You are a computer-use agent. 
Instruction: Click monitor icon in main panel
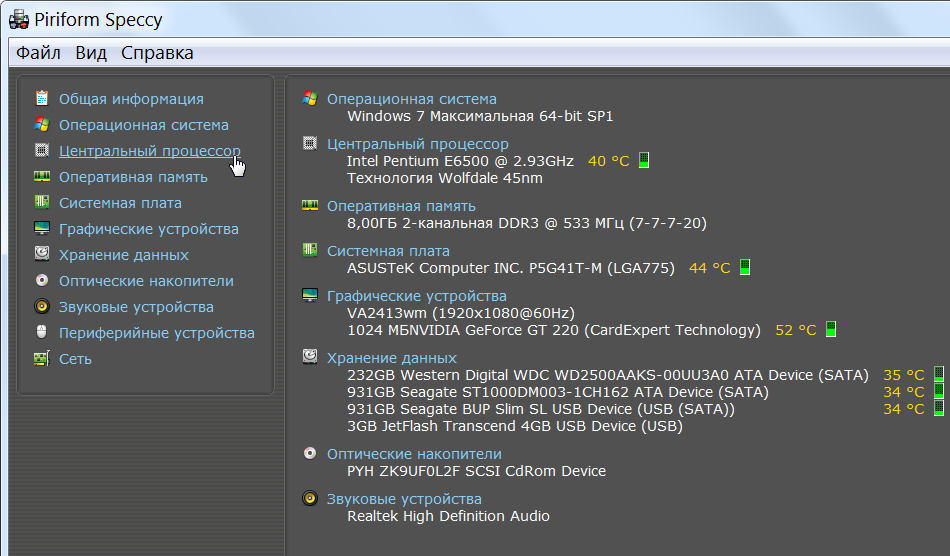tap(310, 295)
